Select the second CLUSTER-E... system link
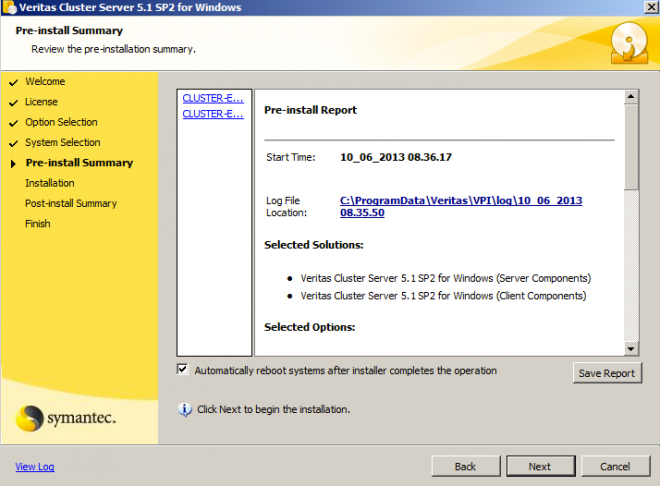This screenshot has height=486, width=660. pyautogui.click(x=213, y=114)
